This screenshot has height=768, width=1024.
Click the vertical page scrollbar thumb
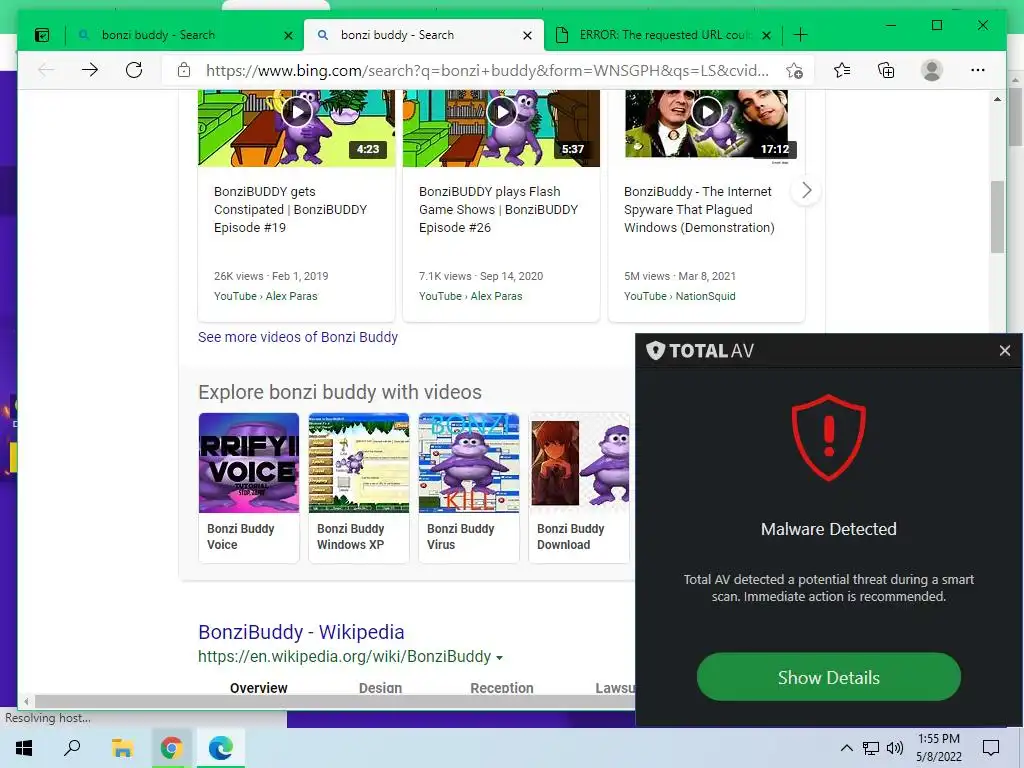pyautogui.click(x=997, y=217)
